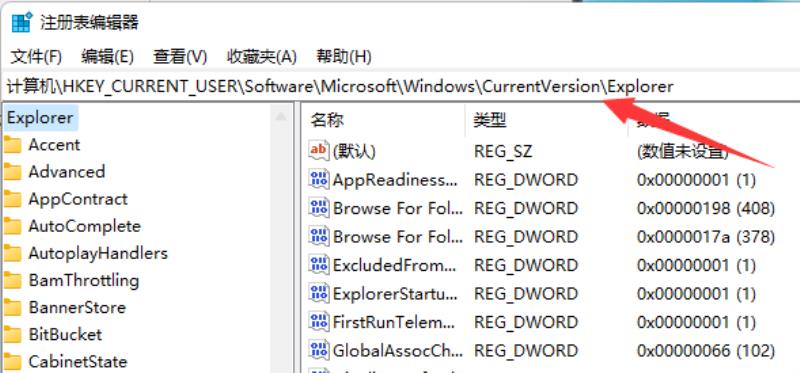Open the 收藏夹(A) menu

click(262, 57)
